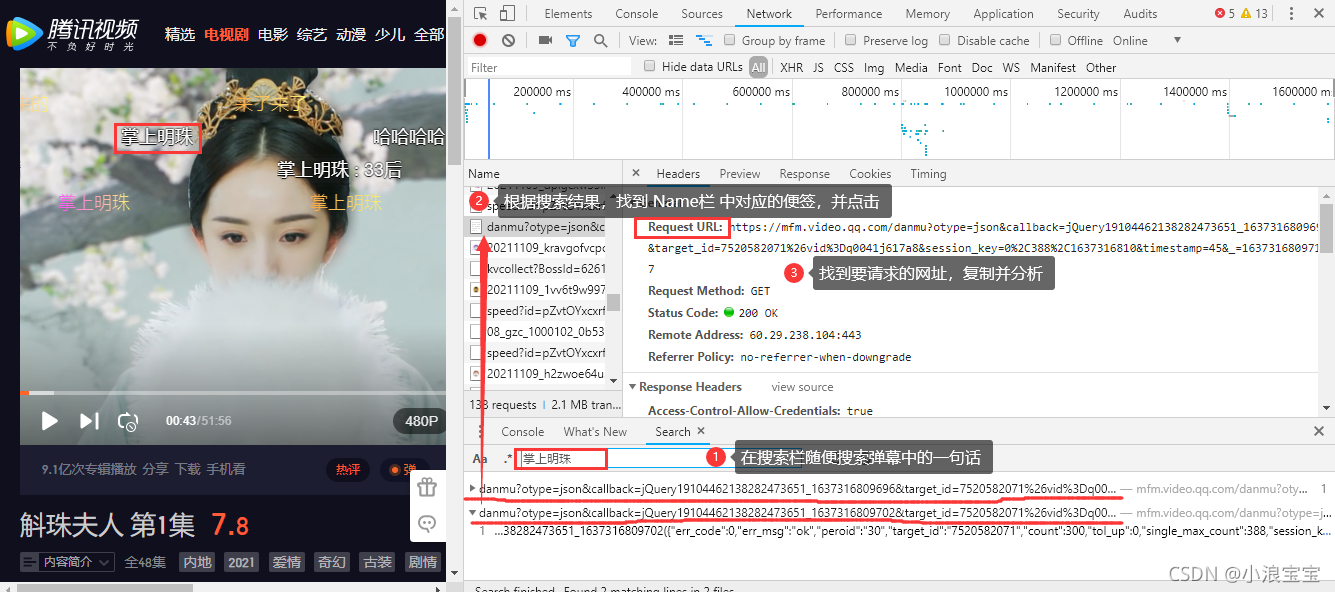
Task: Open the Elements tab
Action: (568, 14)
